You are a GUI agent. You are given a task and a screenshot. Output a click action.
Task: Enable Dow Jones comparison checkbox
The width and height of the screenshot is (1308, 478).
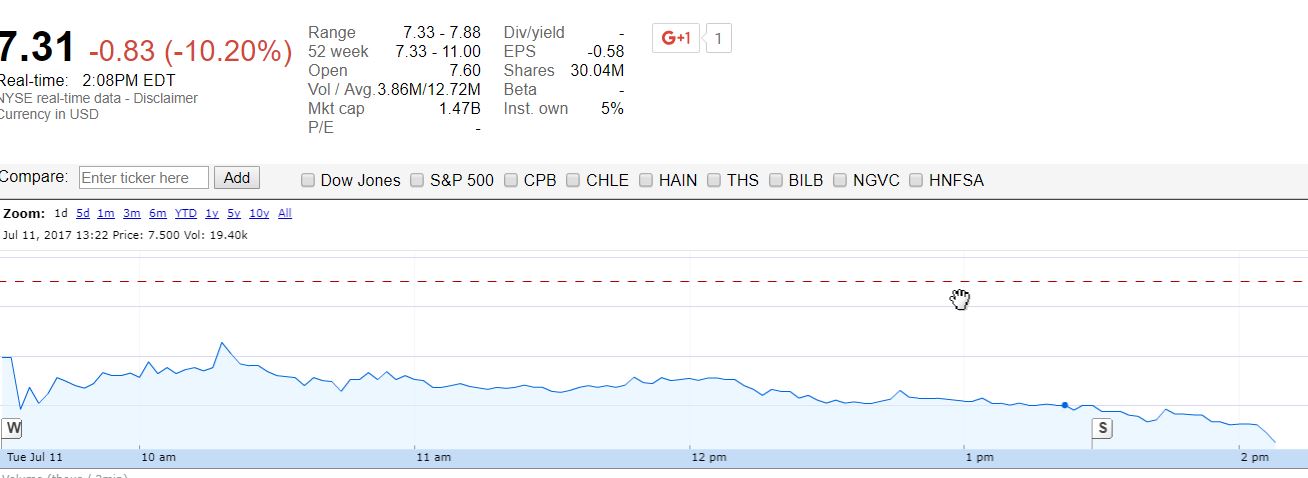click(309, 181)
